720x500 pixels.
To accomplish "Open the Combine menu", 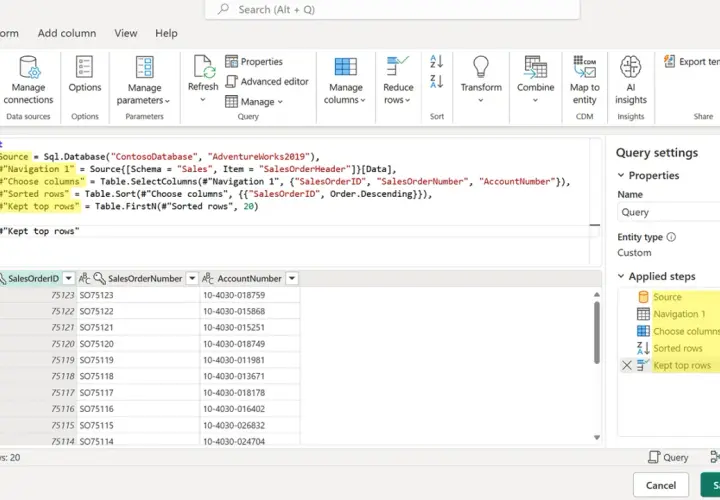I will (x=535, y=79).
